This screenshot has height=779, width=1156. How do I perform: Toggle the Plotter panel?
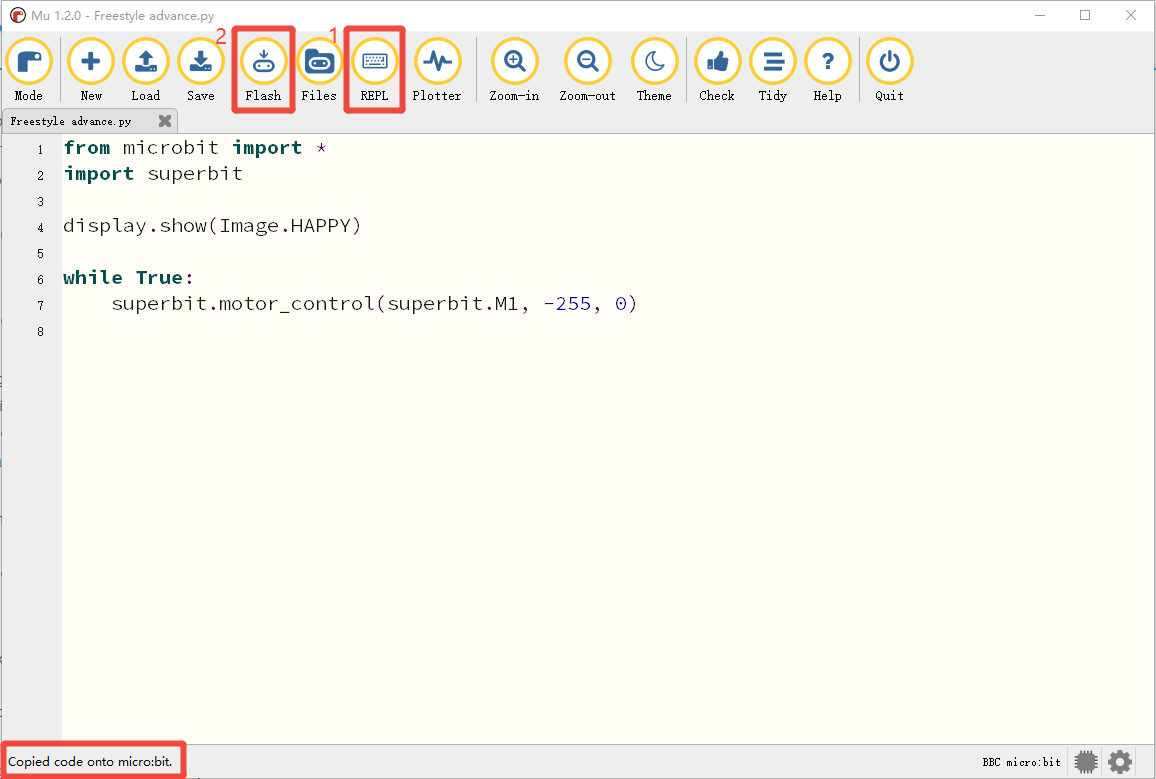point(437,71)
